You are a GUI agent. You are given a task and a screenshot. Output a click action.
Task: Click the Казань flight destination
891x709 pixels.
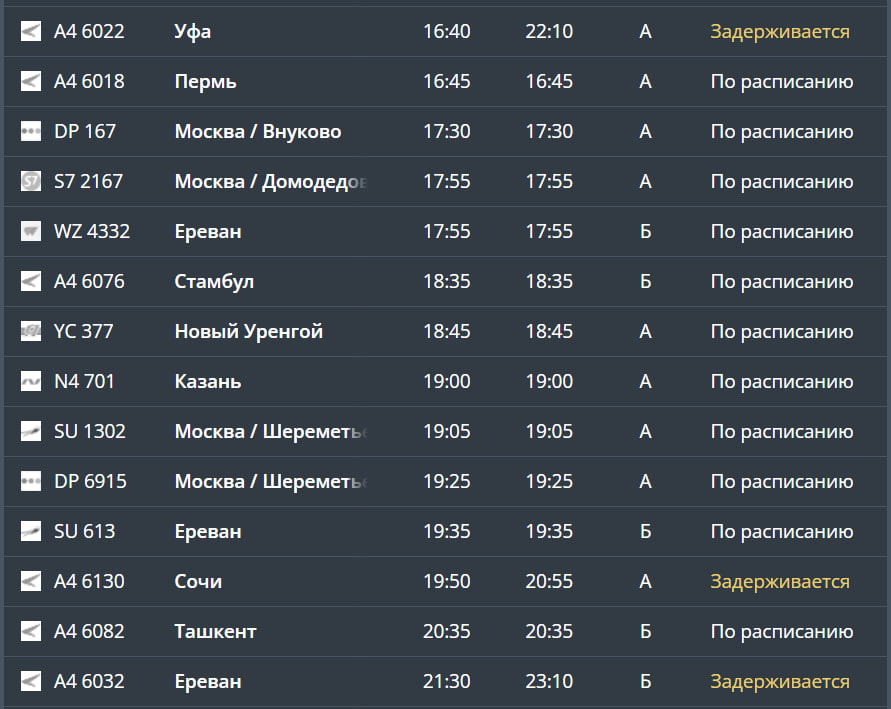(x=208, y=382)
